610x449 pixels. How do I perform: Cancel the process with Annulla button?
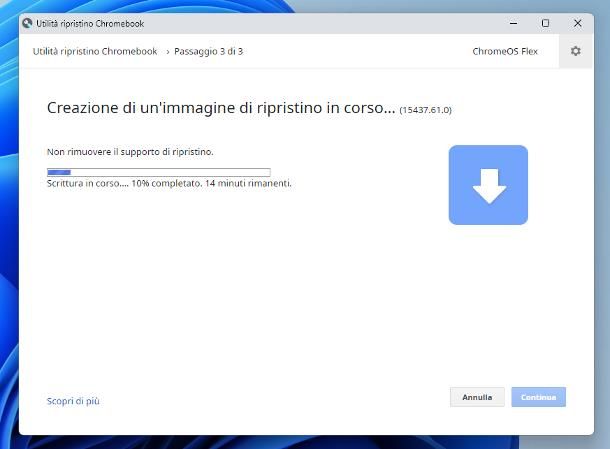(477, 397)
